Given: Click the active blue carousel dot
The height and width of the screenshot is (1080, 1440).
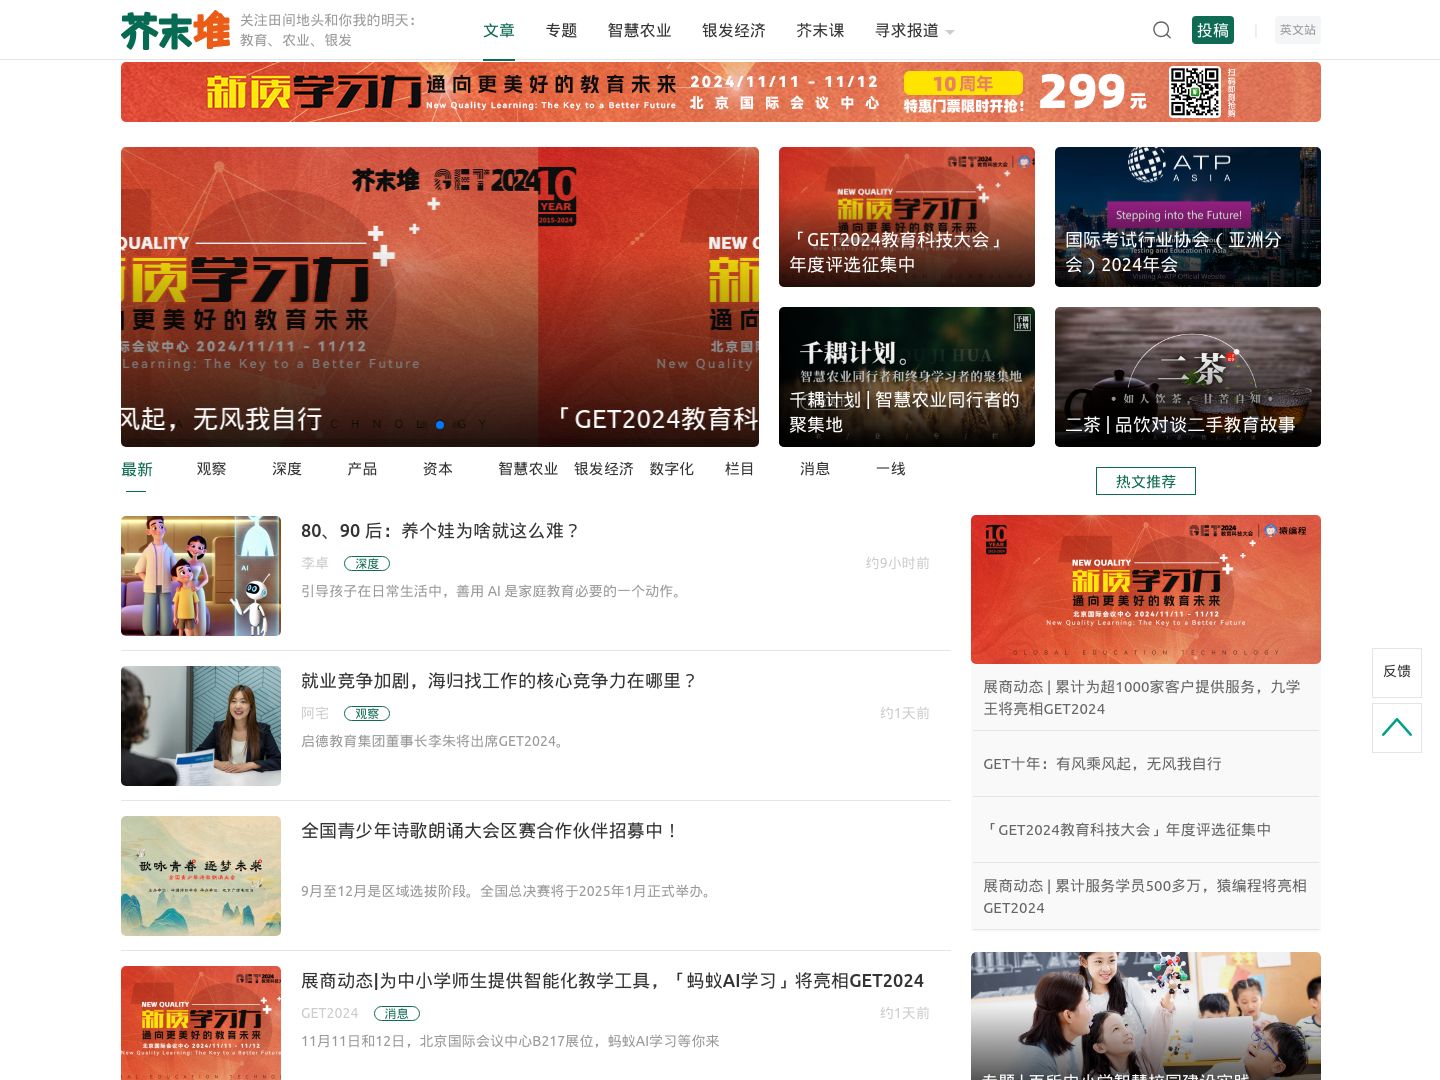Looking at the screenshot, I should click(440, 425).
